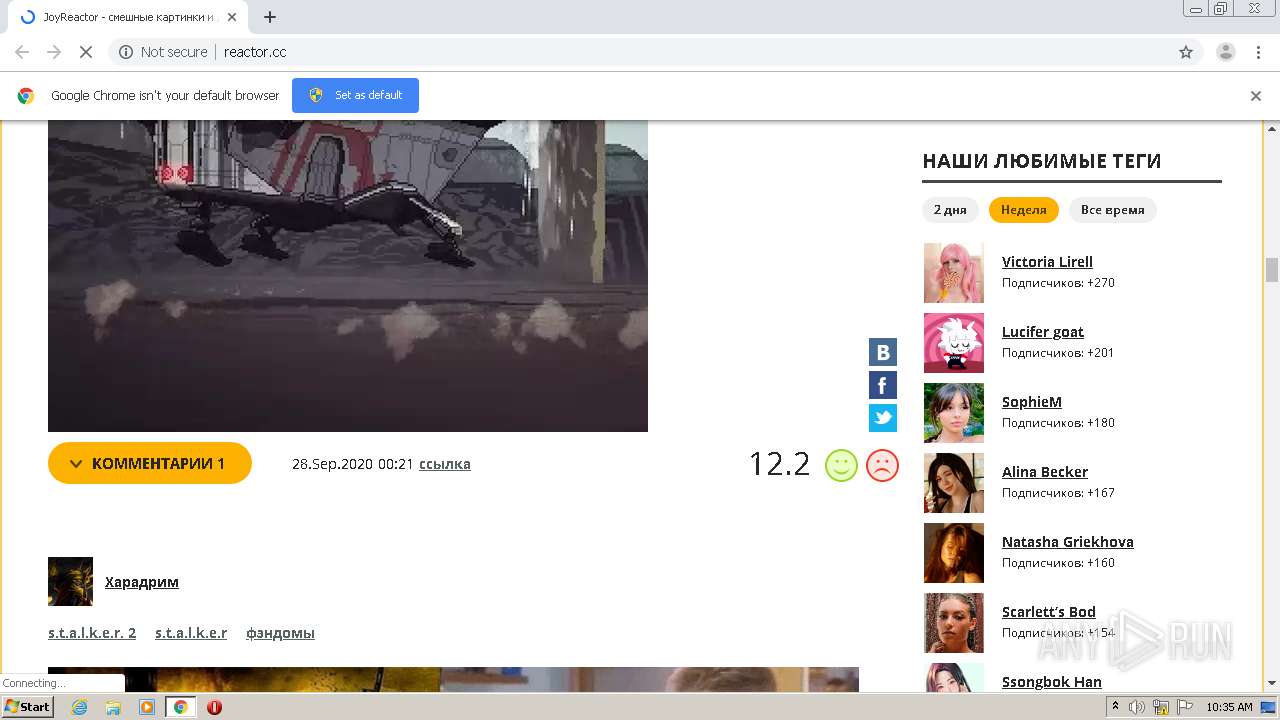Share post on VK icon
This screenshot has height=720, width=1280.
[883, 352]
